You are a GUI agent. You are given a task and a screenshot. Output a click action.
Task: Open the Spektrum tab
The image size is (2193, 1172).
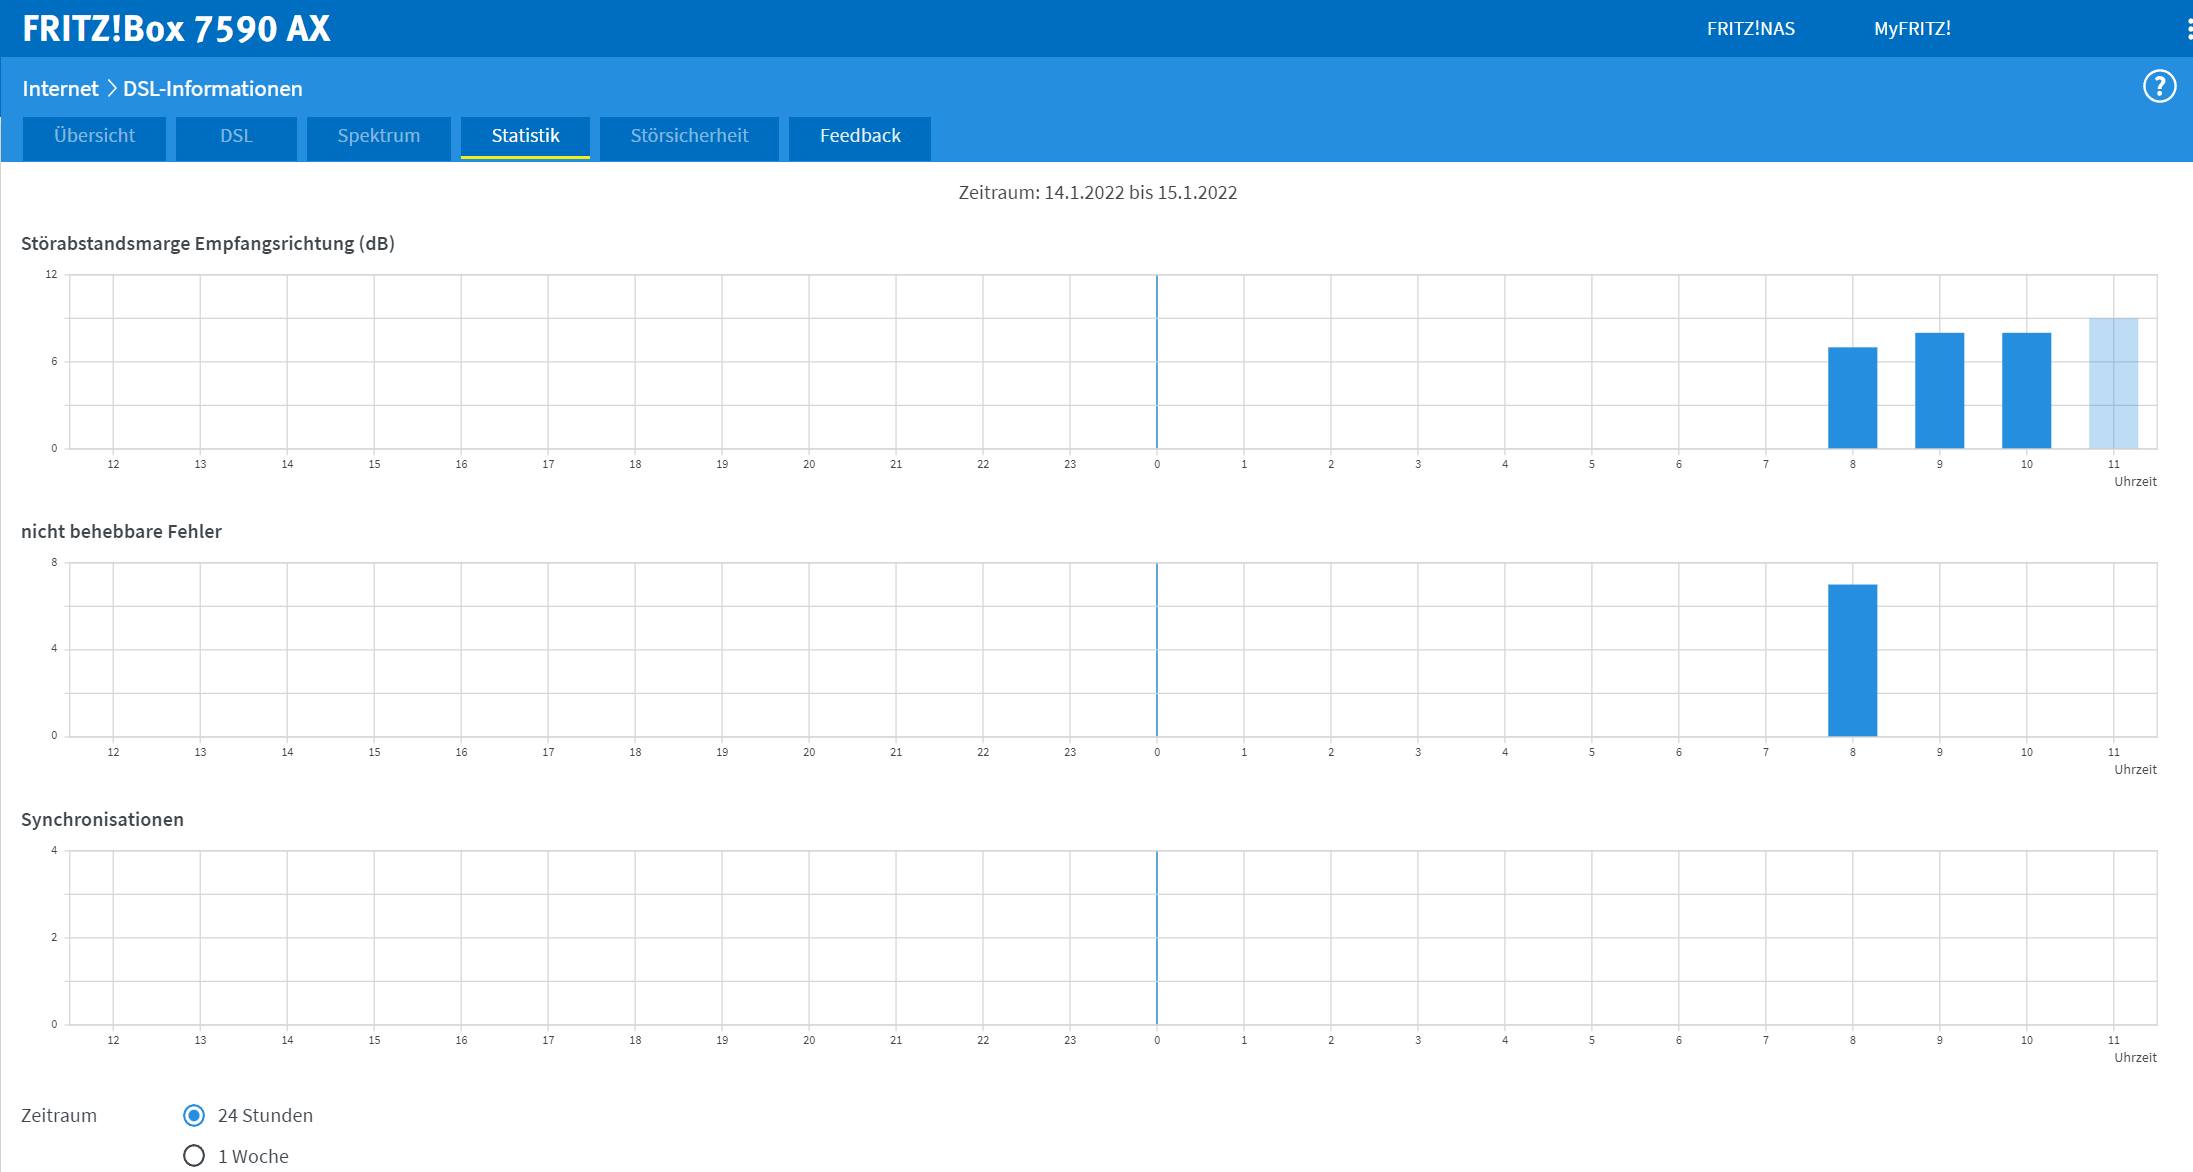point(378,136)
